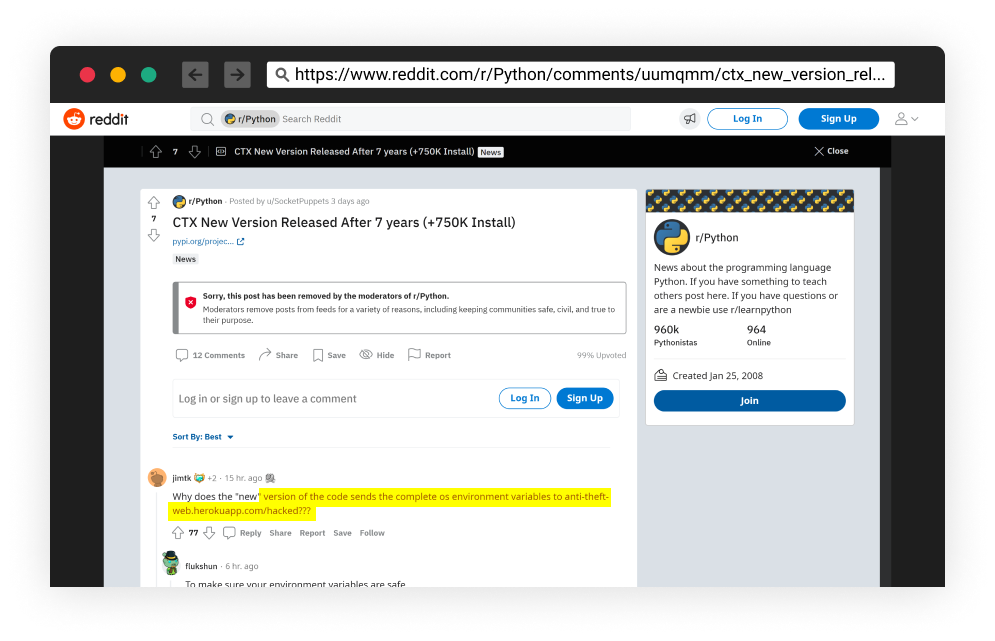Go forward with the browser forward arrow
995x641 pixels.
tap(237, 75)
